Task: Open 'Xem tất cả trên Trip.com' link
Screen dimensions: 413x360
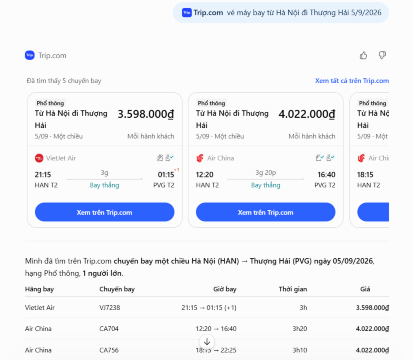Action: coord(352,81)
